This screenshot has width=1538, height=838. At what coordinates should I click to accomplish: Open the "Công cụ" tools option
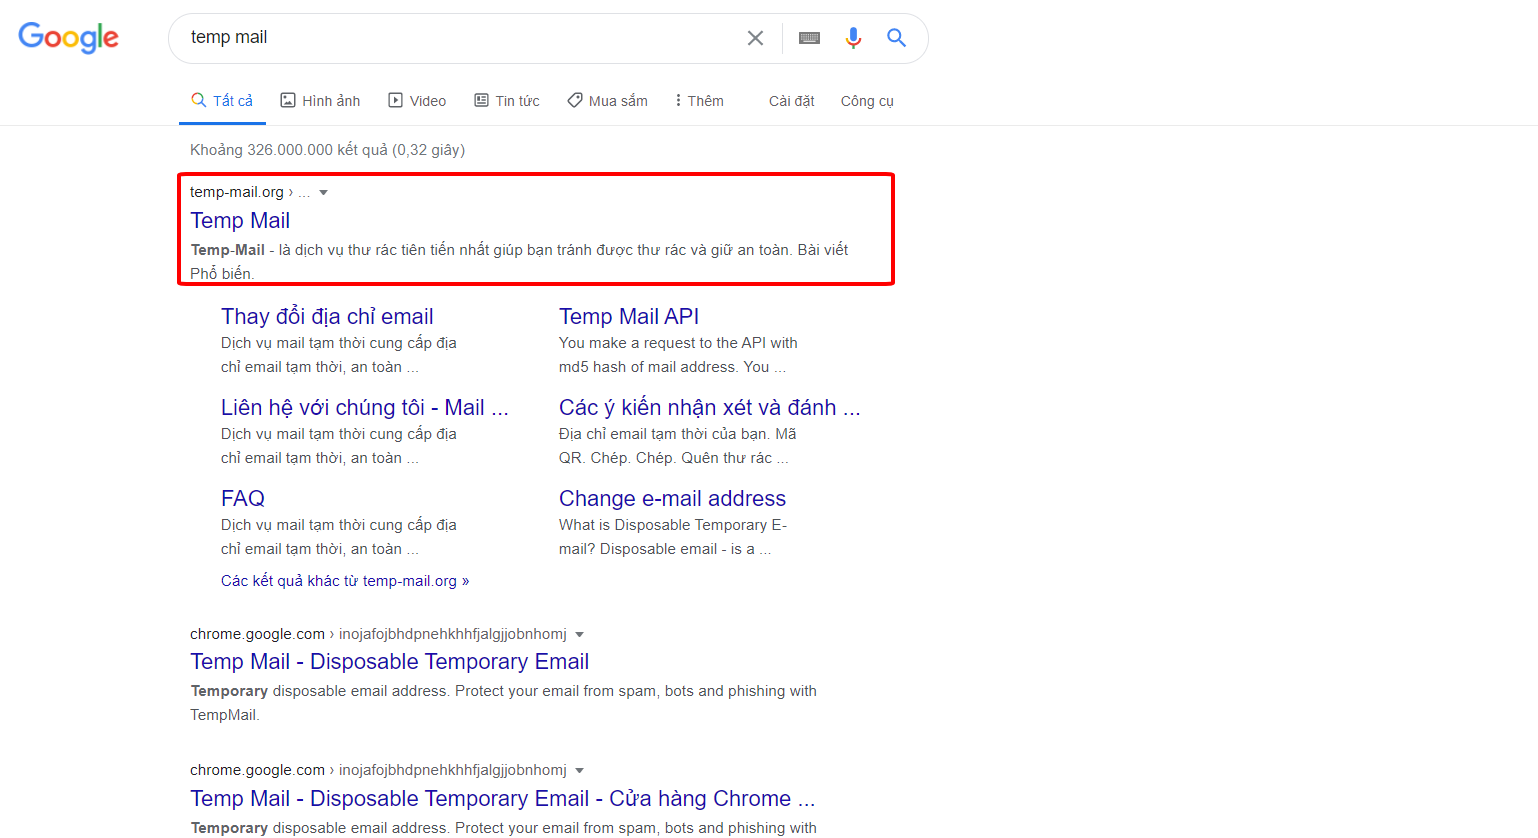[x=867, y=101]
